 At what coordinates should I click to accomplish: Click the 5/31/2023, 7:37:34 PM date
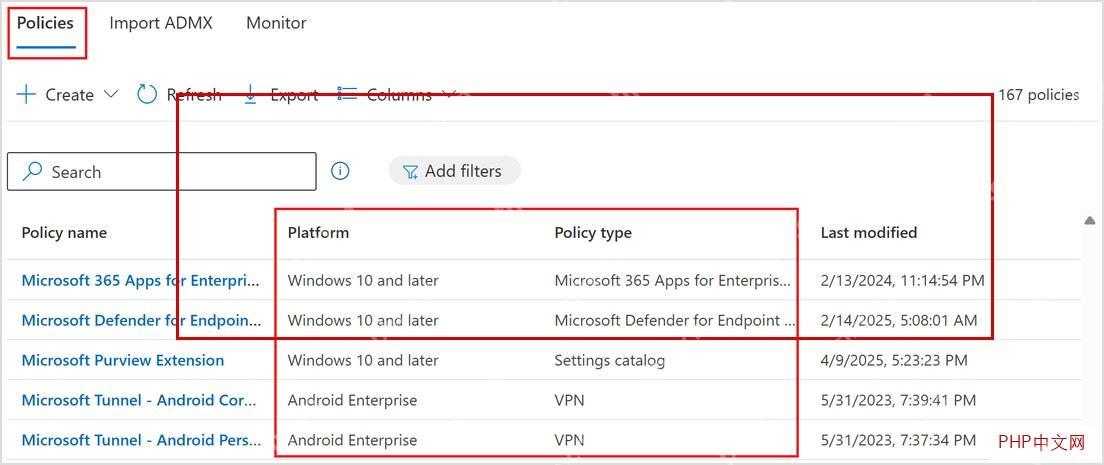(898, 441)
